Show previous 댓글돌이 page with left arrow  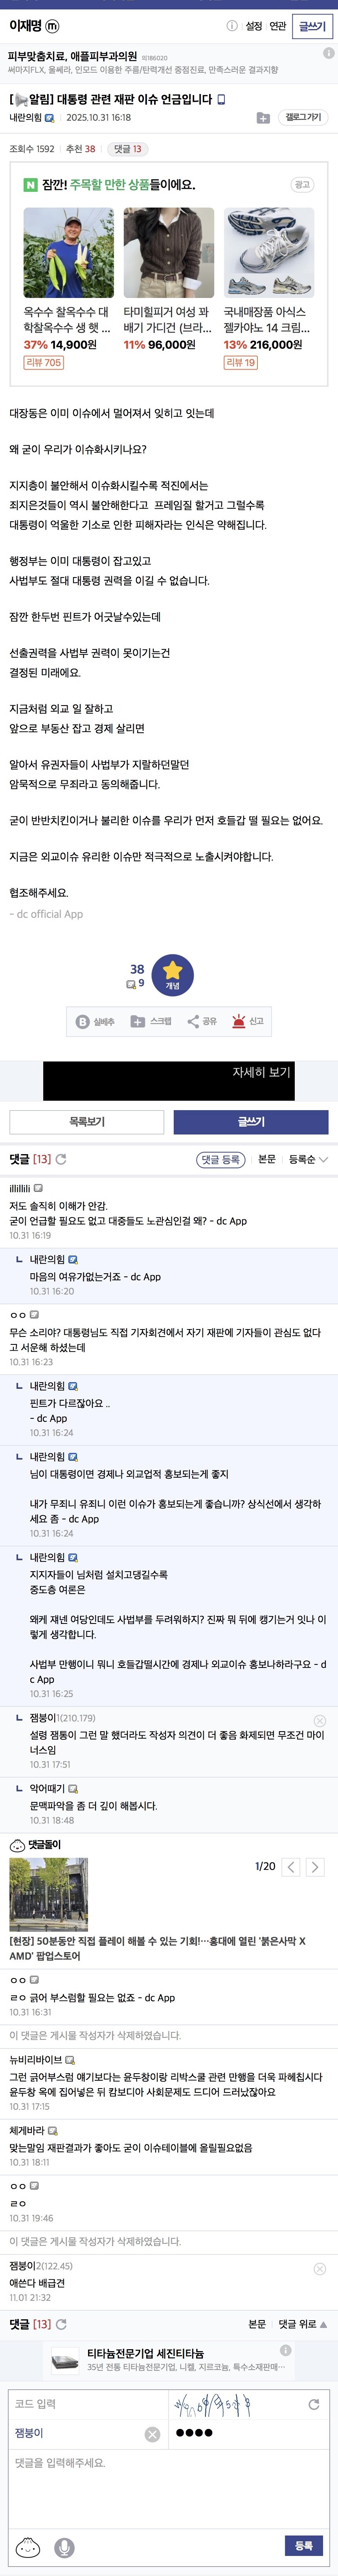pyautogui.click(x=291, y=1869)
